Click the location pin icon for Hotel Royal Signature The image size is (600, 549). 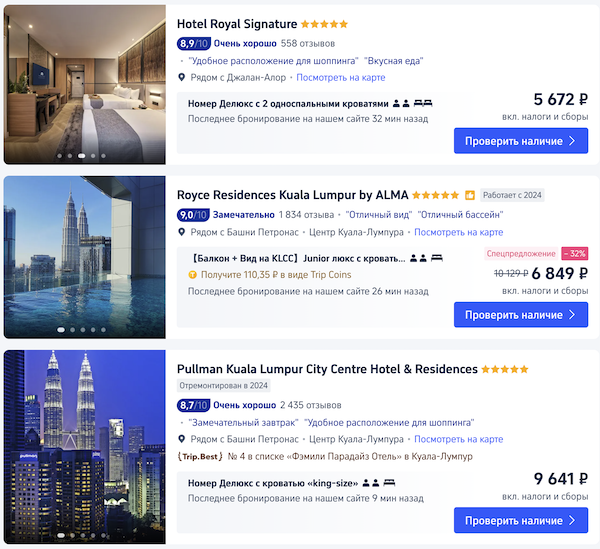click(x=182, y=77)
